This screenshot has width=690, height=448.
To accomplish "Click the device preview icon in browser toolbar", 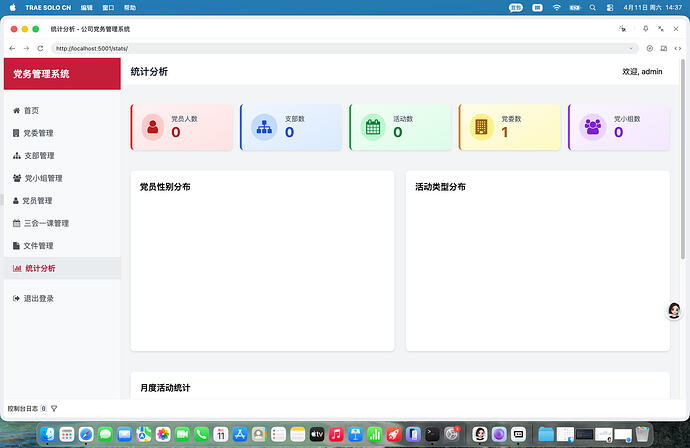I will click(664, 48).
